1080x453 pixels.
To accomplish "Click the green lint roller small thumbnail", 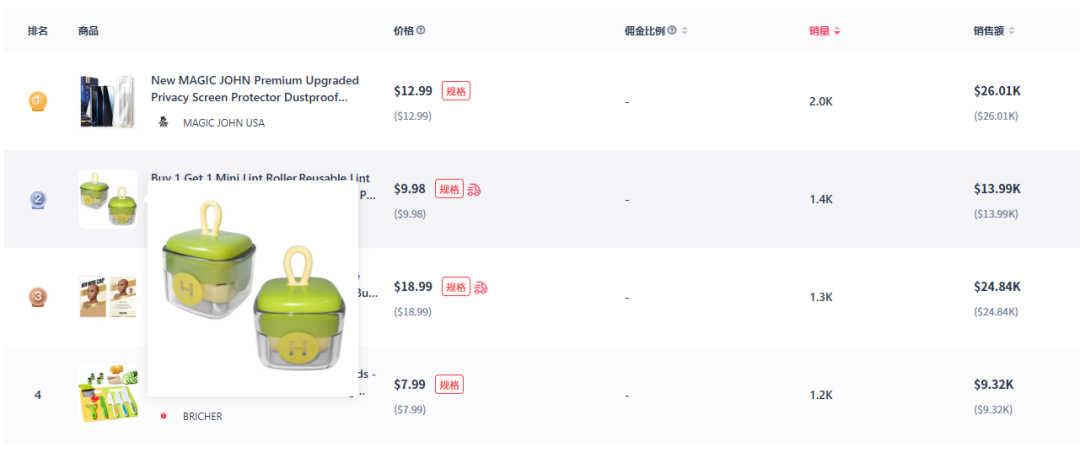I will point(108,199).
